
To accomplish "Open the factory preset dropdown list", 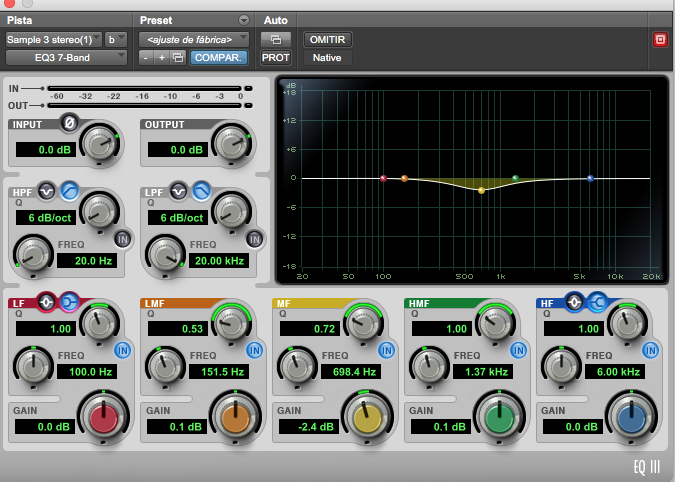I will [x=193, y=39].
